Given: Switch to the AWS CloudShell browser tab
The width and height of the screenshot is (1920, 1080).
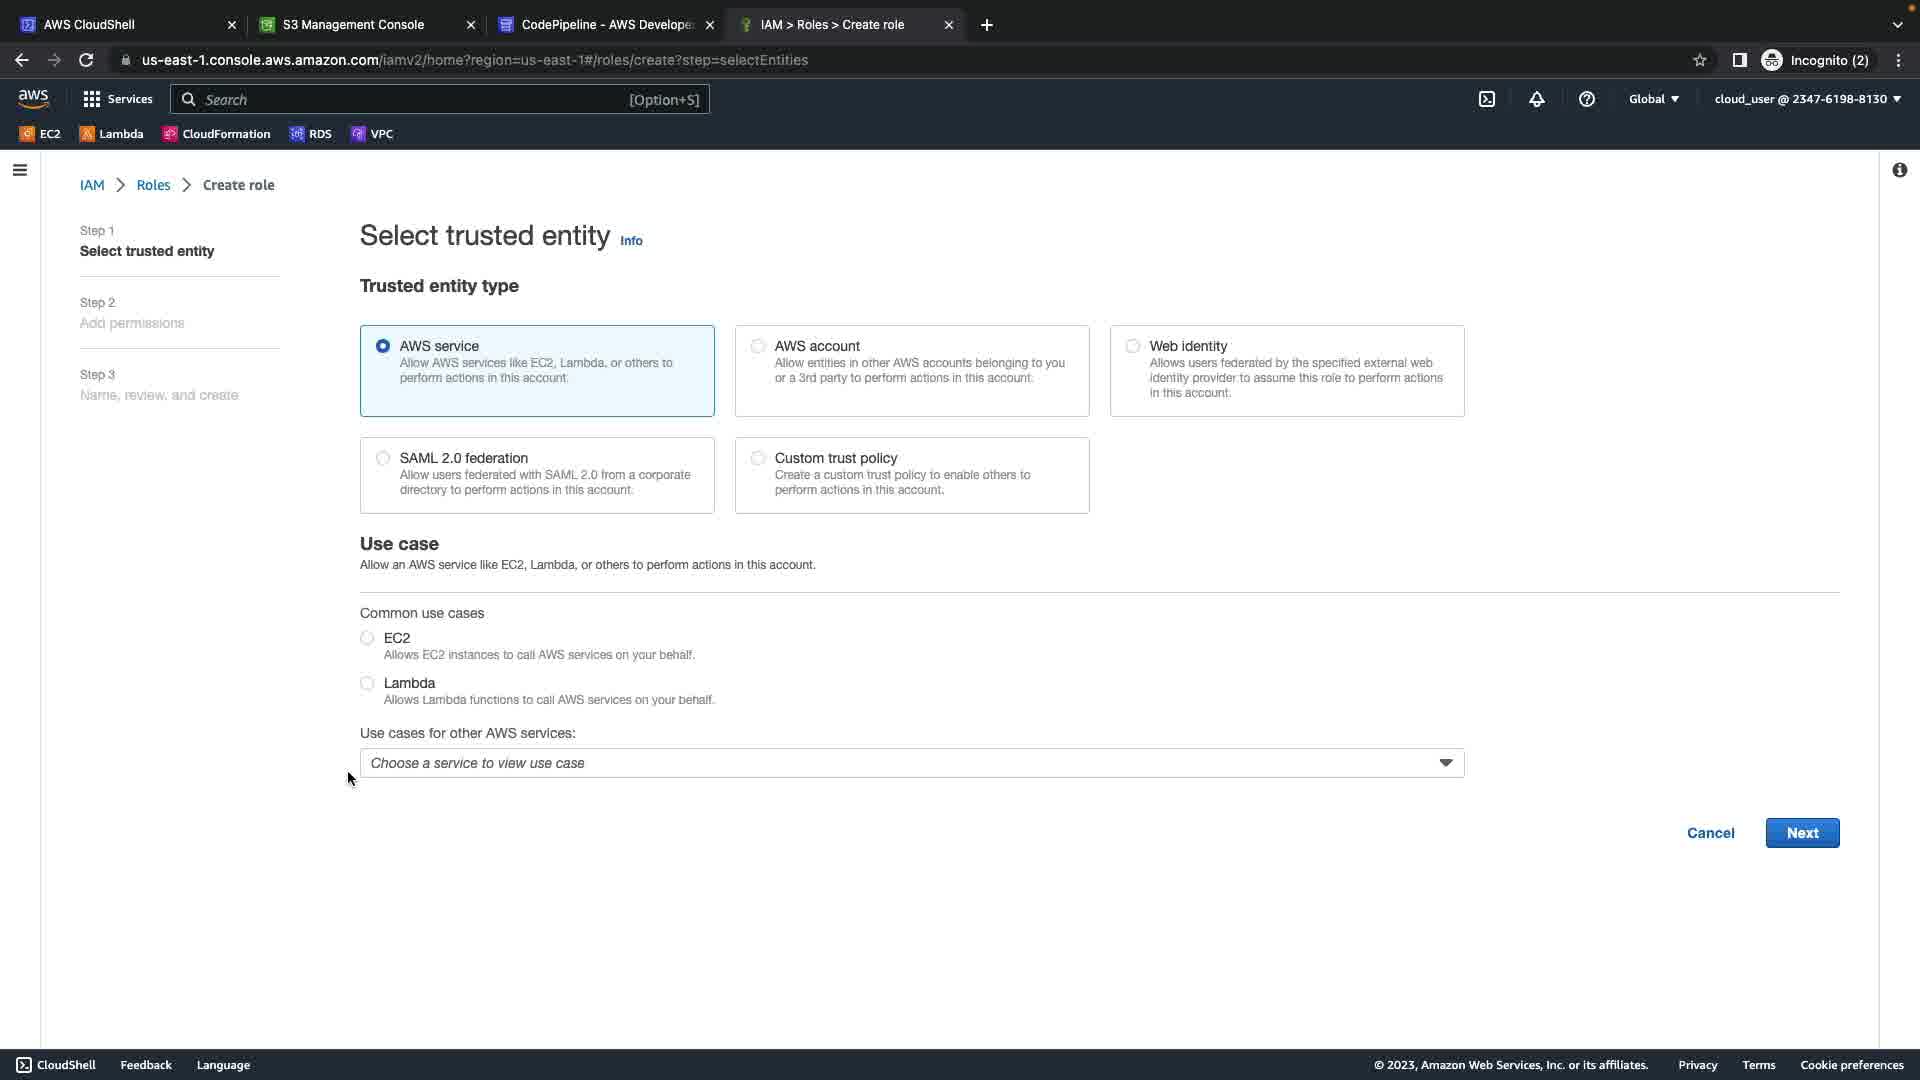Looking at the screenshot, I should (89, 25).
